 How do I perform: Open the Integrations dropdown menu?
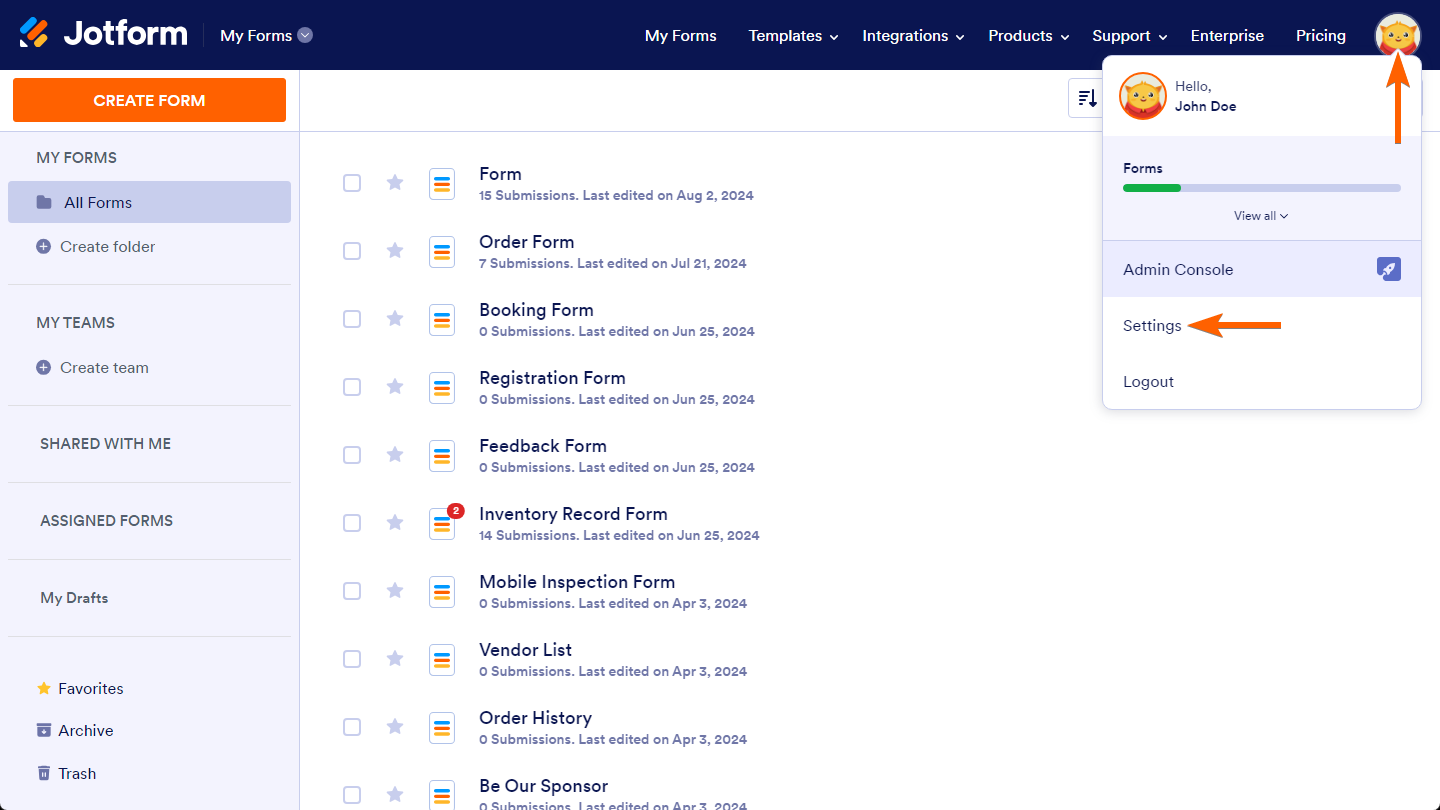click(914, 36)
